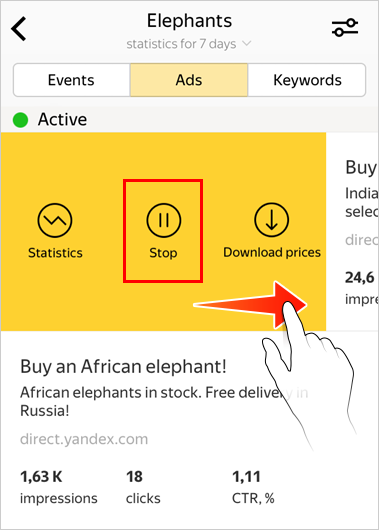Open the Buy an African elephant! ad
Screen dimensions: 379x530
click(123, 366)
